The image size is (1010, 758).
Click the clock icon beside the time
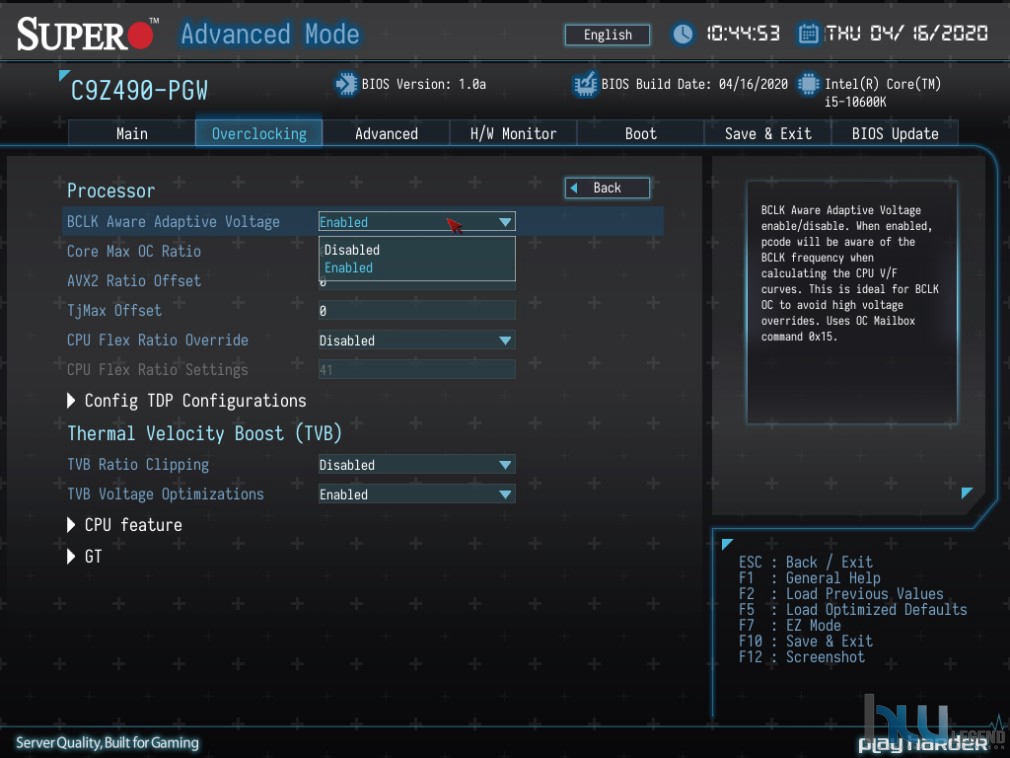[683, 33]
